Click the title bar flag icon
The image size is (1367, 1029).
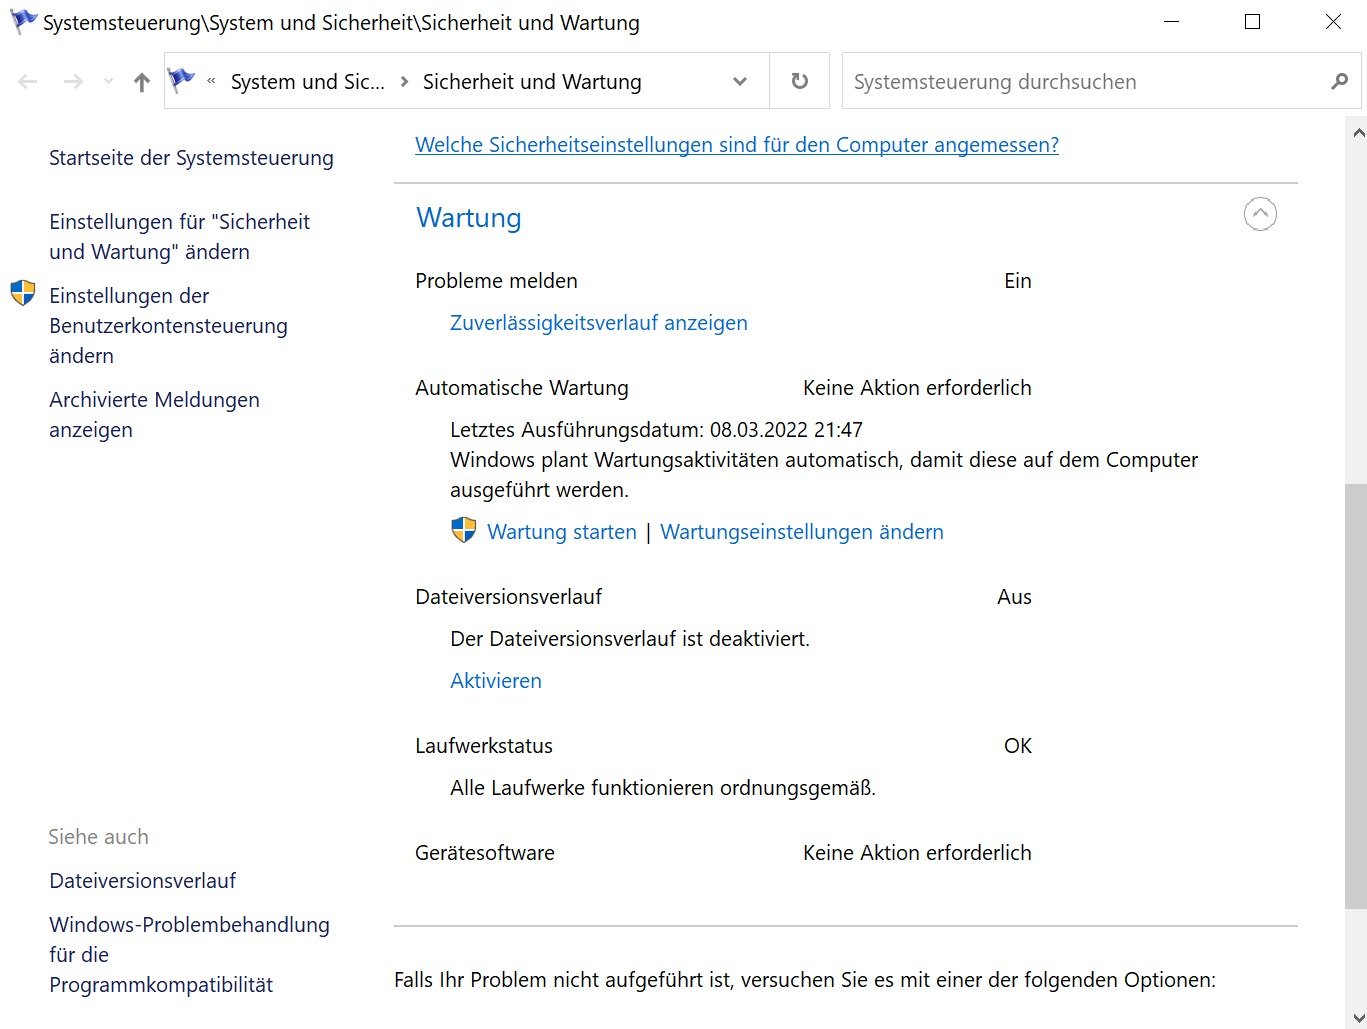[23, 21]
